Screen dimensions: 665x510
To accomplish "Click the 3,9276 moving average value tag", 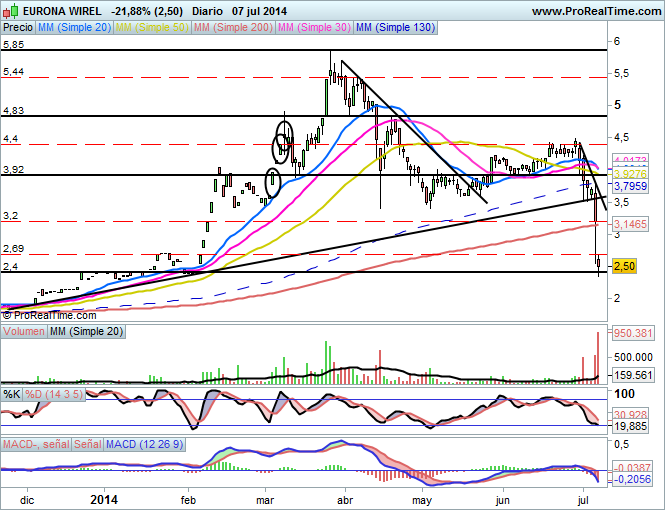I will click(x=630, y=174).
